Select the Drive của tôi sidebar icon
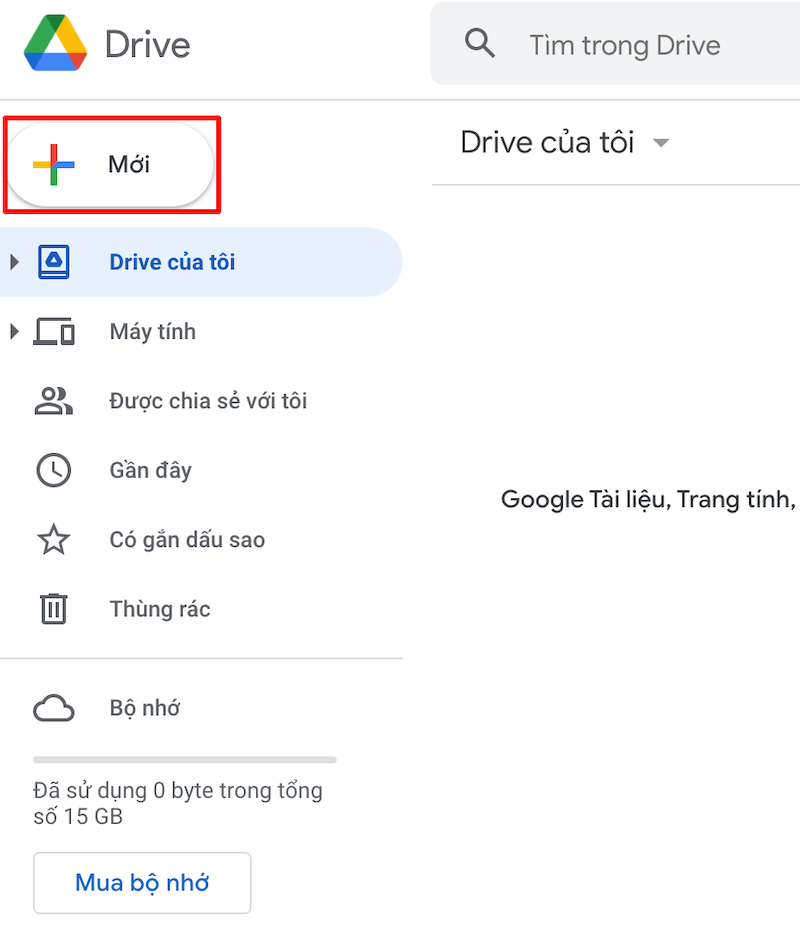Viewport: 800px width, 942px height. click(x=52, y=262)
